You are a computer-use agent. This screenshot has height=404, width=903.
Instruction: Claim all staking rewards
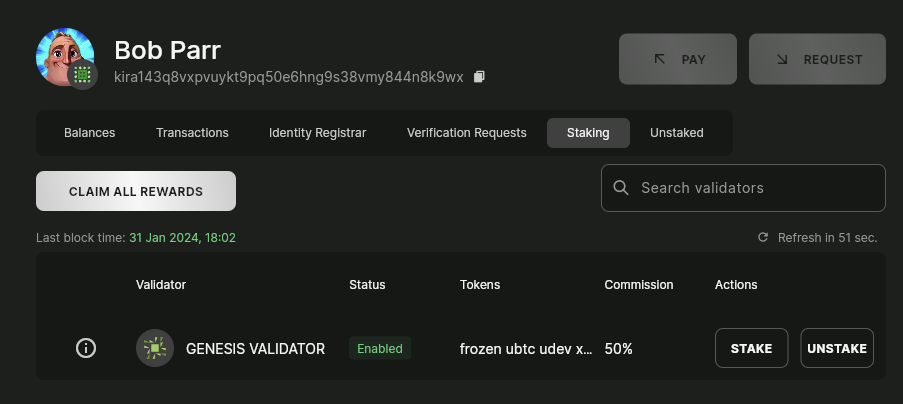tap(136, 191)
